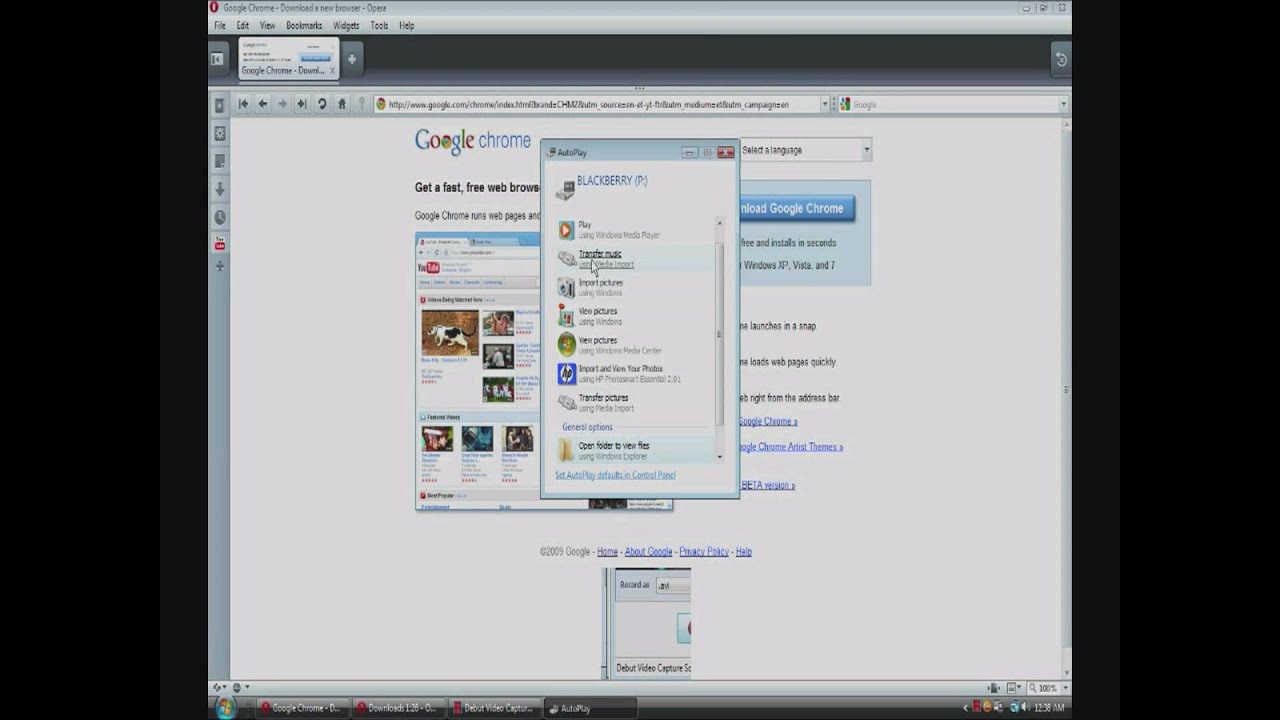Image resolution: width=1280 pixels, height=720 pixels.
Task: Click the Rewind navigation button
Action: click(x=243, y=104)
